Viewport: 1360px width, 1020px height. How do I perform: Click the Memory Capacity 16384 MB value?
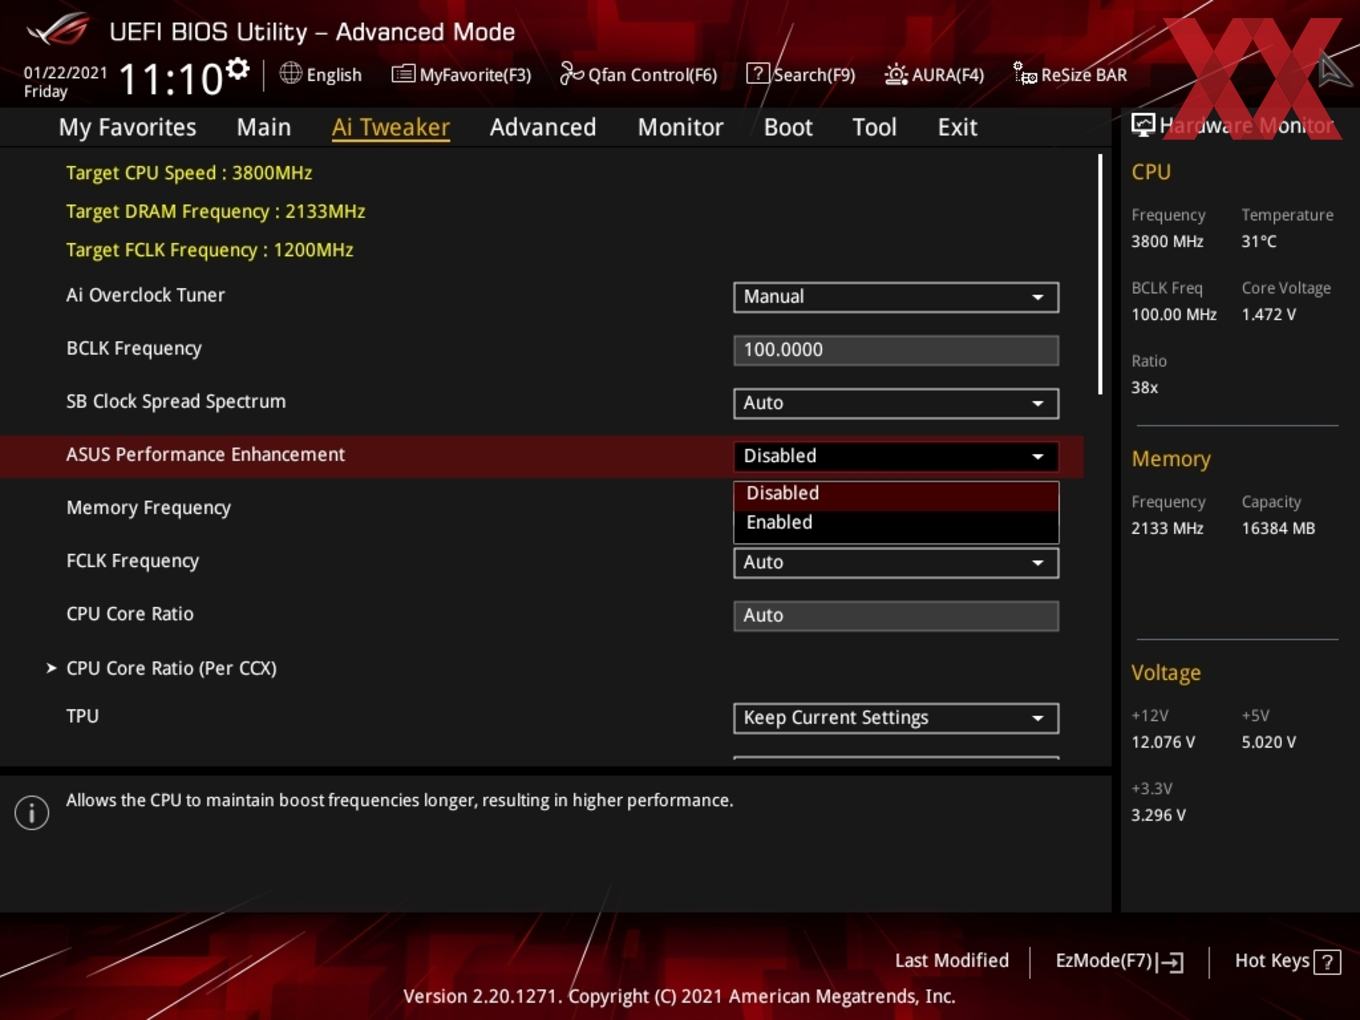(1278, 528)
